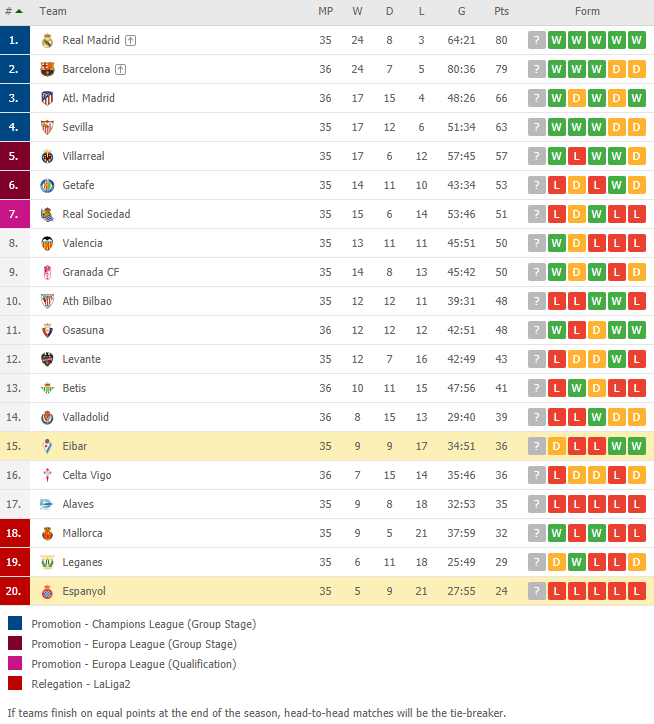This screenshot has width=654, height=724.
Task: Click the Villarreal yellow crest icon
Action: (47, 157)
